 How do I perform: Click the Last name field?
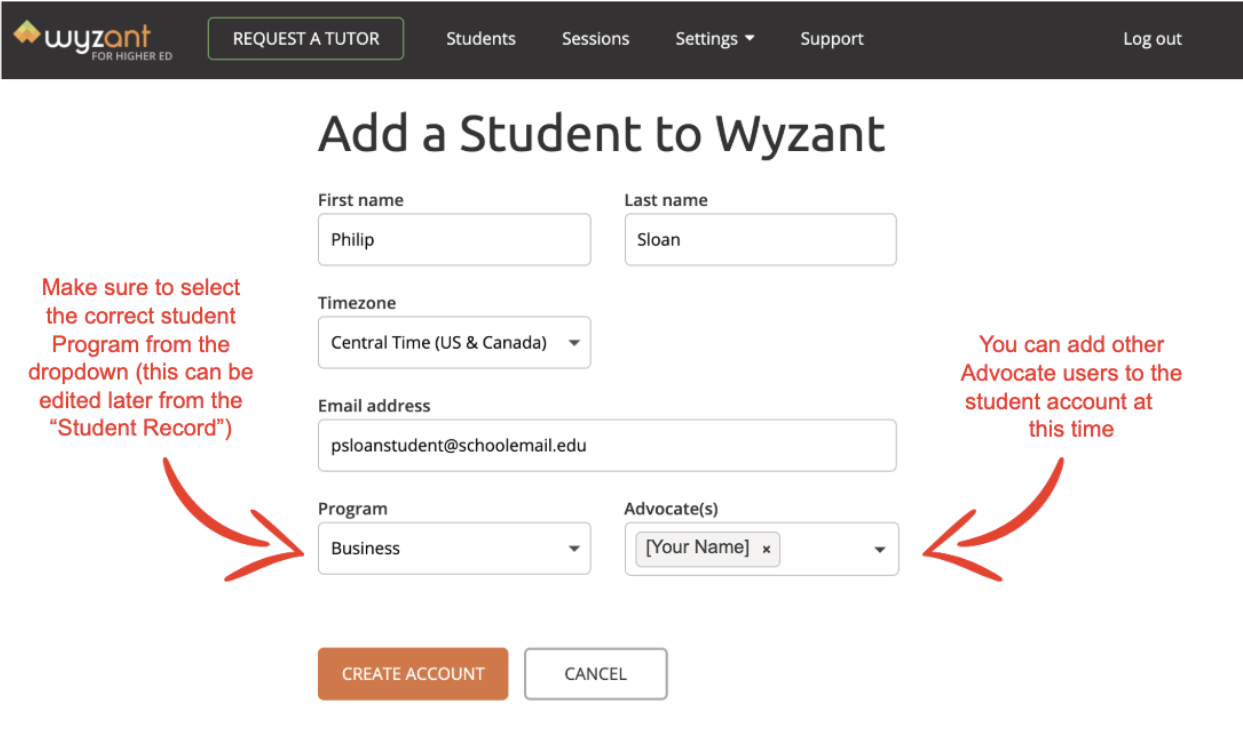click(x=760, y=240)
